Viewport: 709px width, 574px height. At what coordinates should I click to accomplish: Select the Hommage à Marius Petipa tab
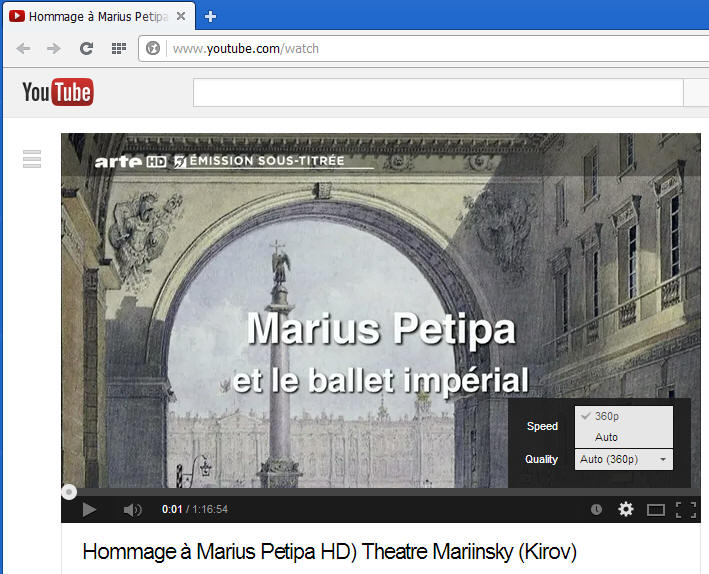[99, 17]
